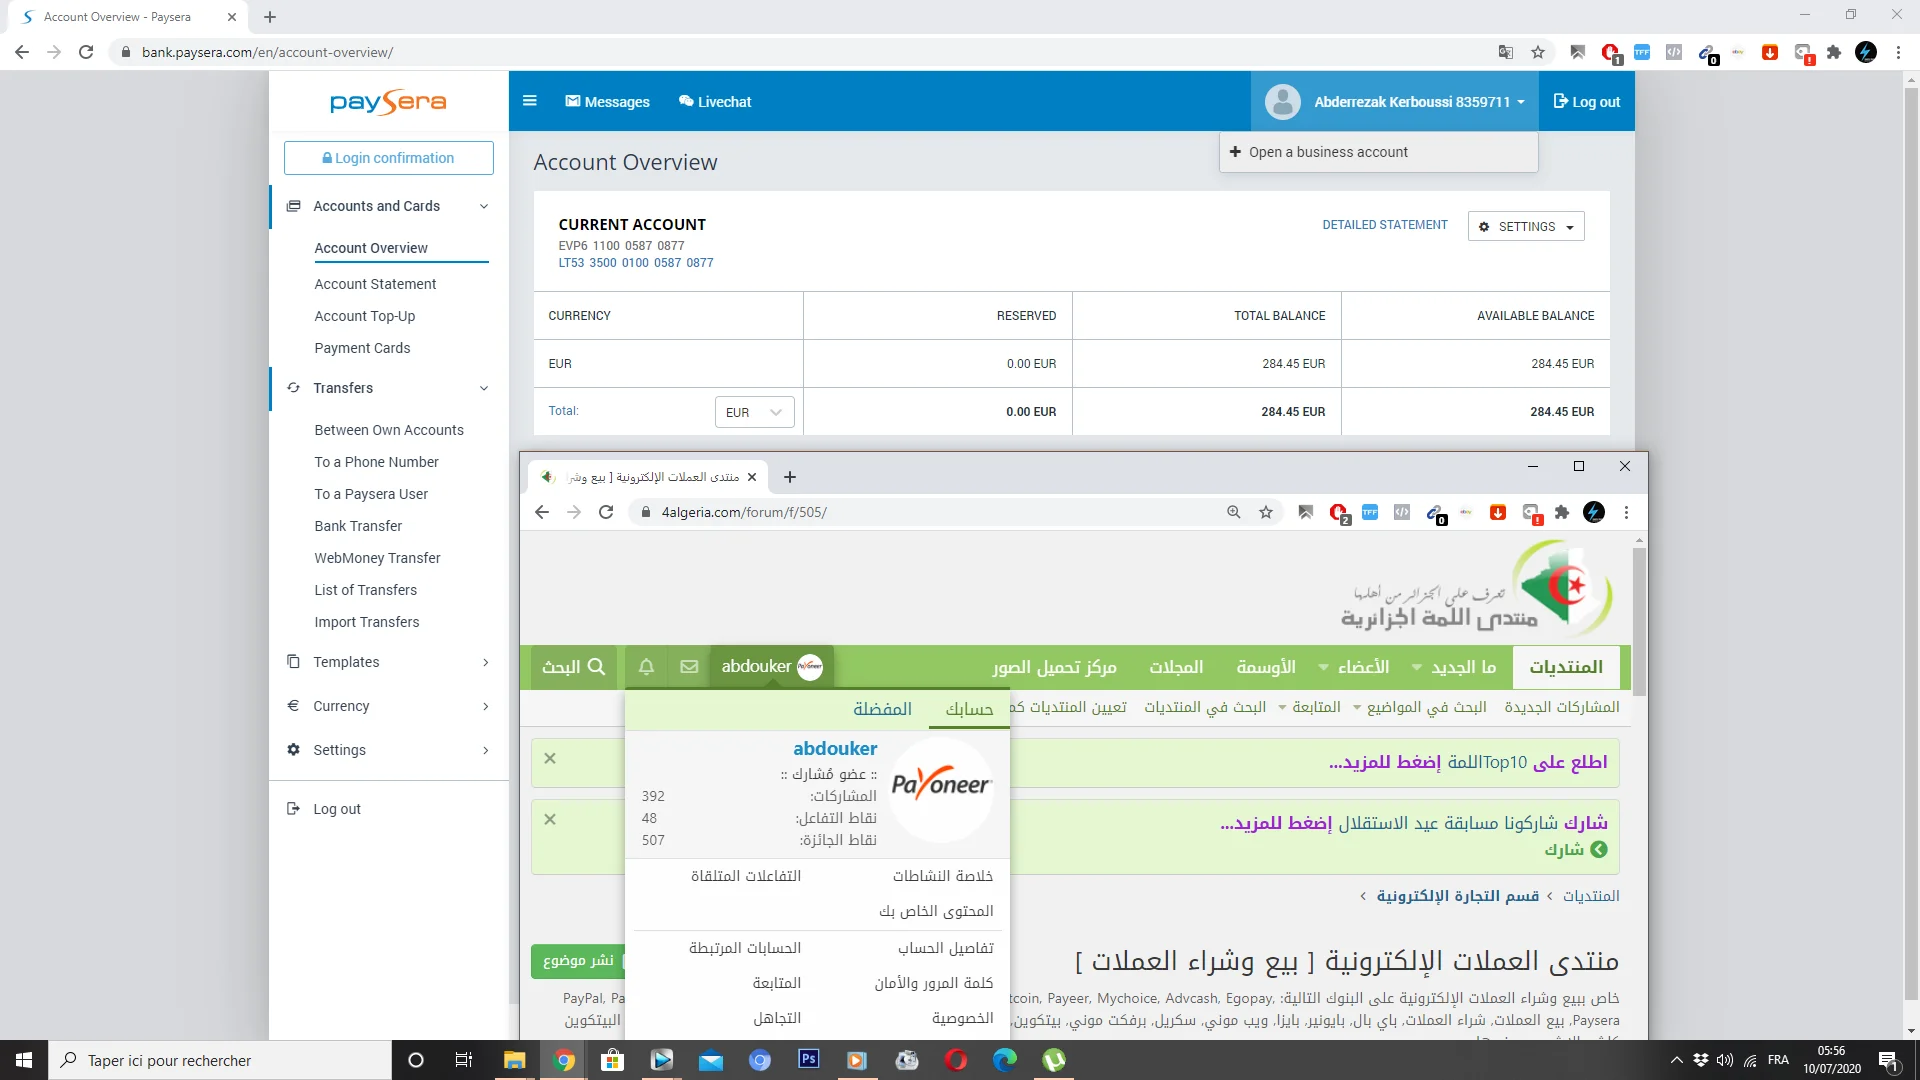
Task: Open the Photoshop app from the taskbar
Action: pyautogui.click(x=808, y=1060)
